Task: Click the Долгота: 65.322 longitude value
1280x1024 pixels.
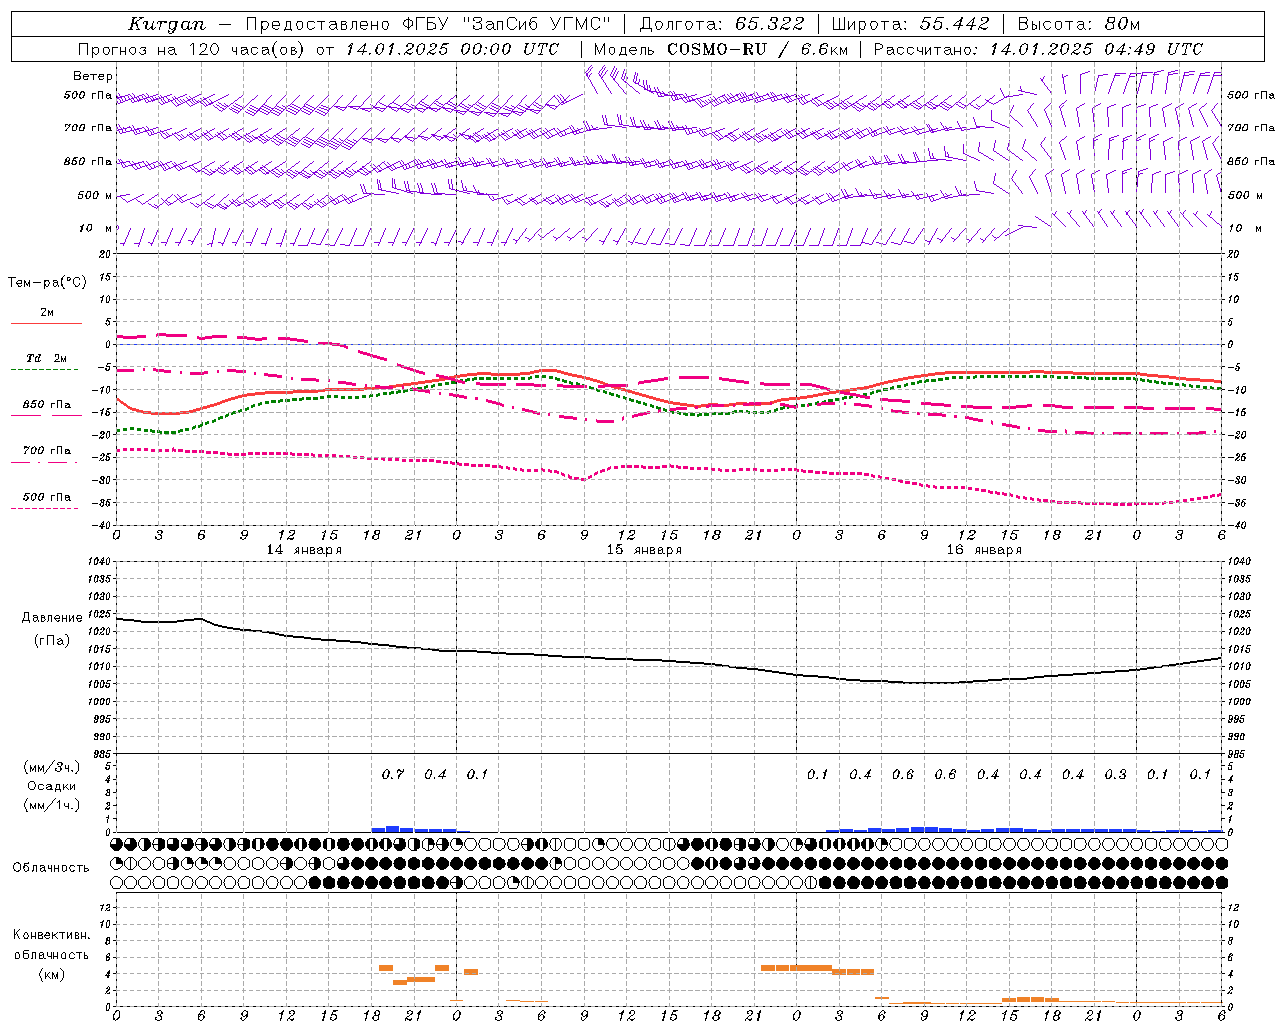Action: point(721,24)
